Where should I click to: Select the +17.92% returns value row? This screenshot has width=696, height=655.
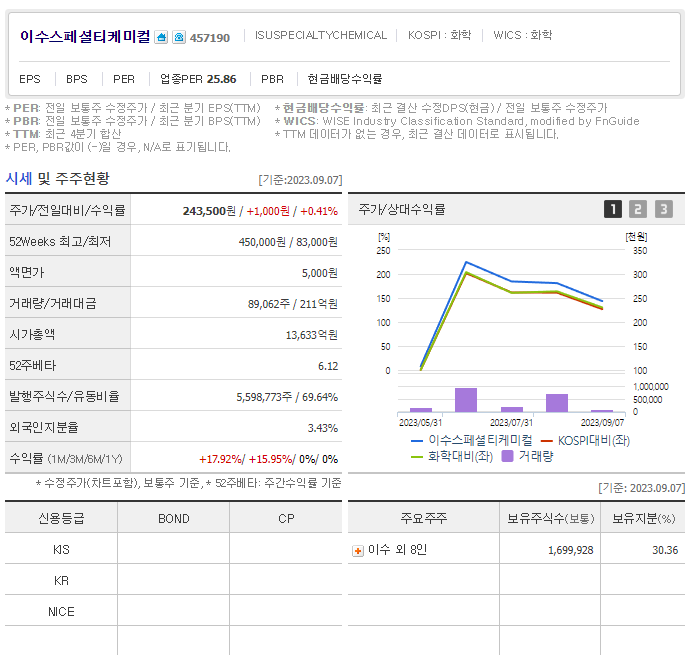[269, 459]
